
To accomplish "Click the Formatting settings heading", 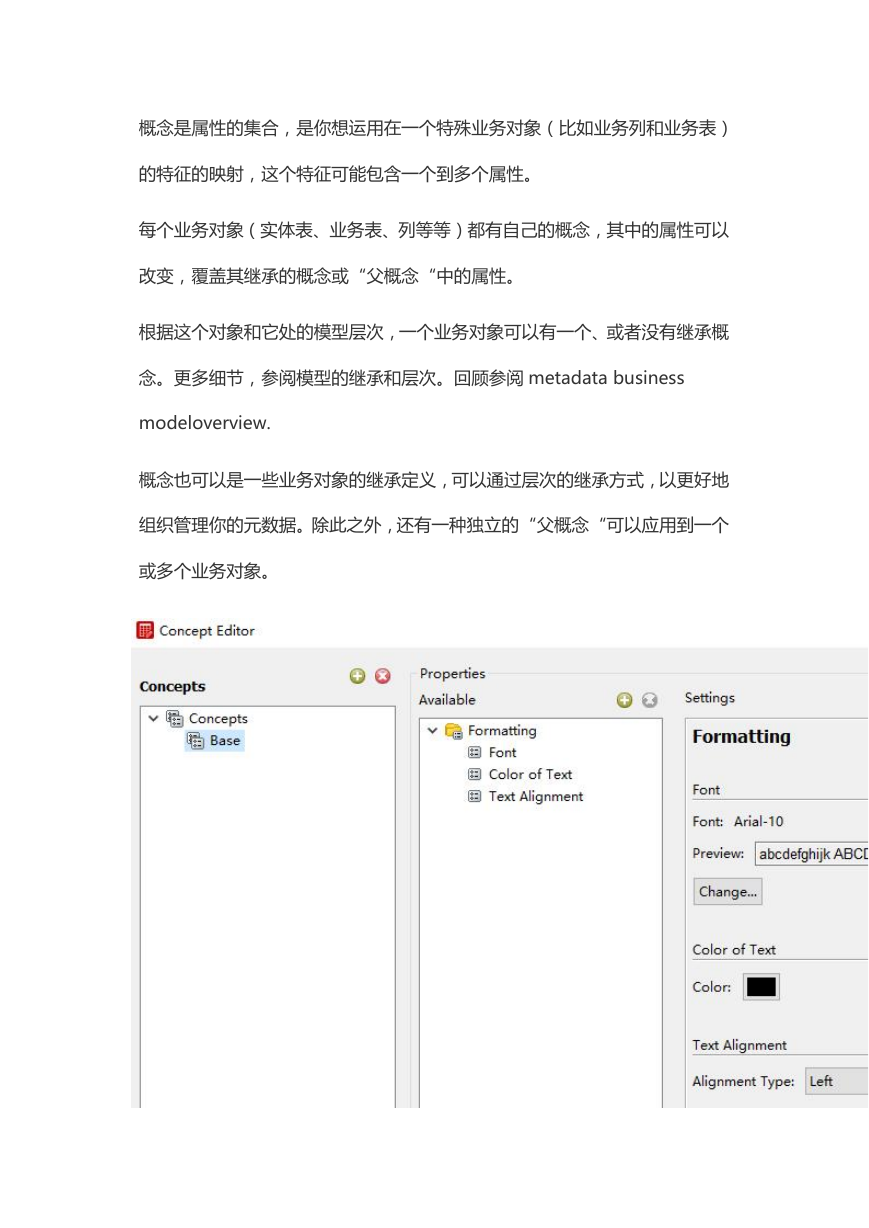I will pos(741,736).
